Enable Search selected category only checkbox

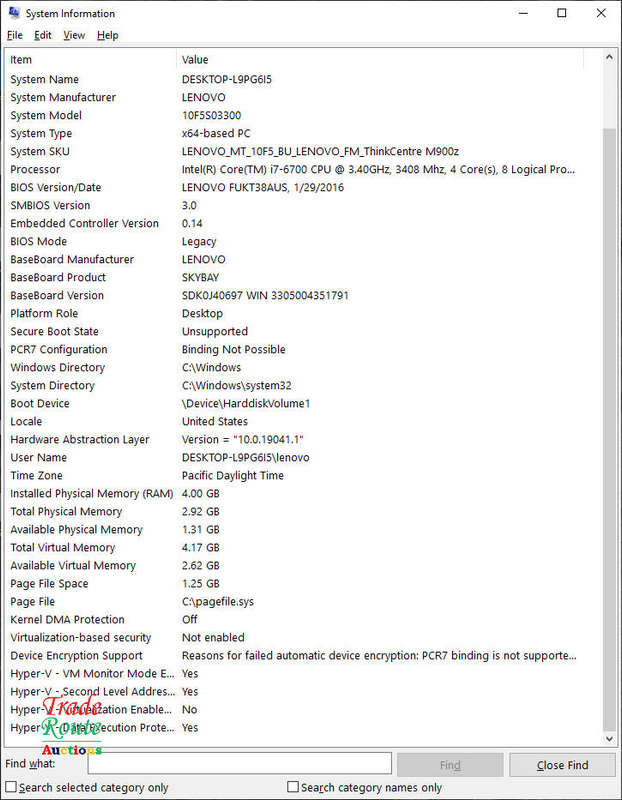(x=11, y=787)
